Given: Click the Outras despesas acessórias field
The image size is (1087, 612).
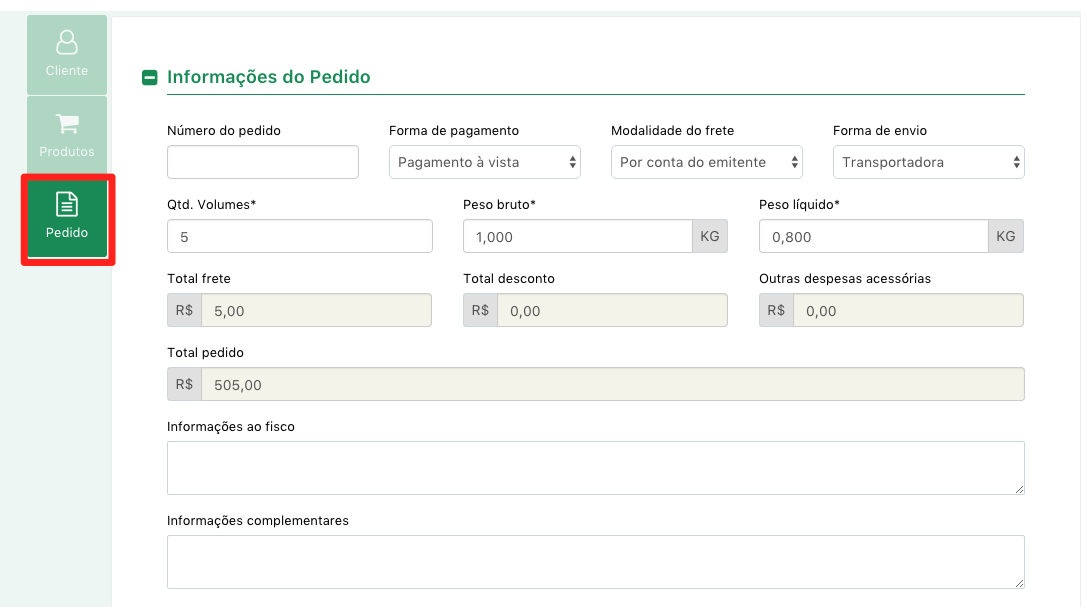Looking at the screenshot, I should click(908, 311).
